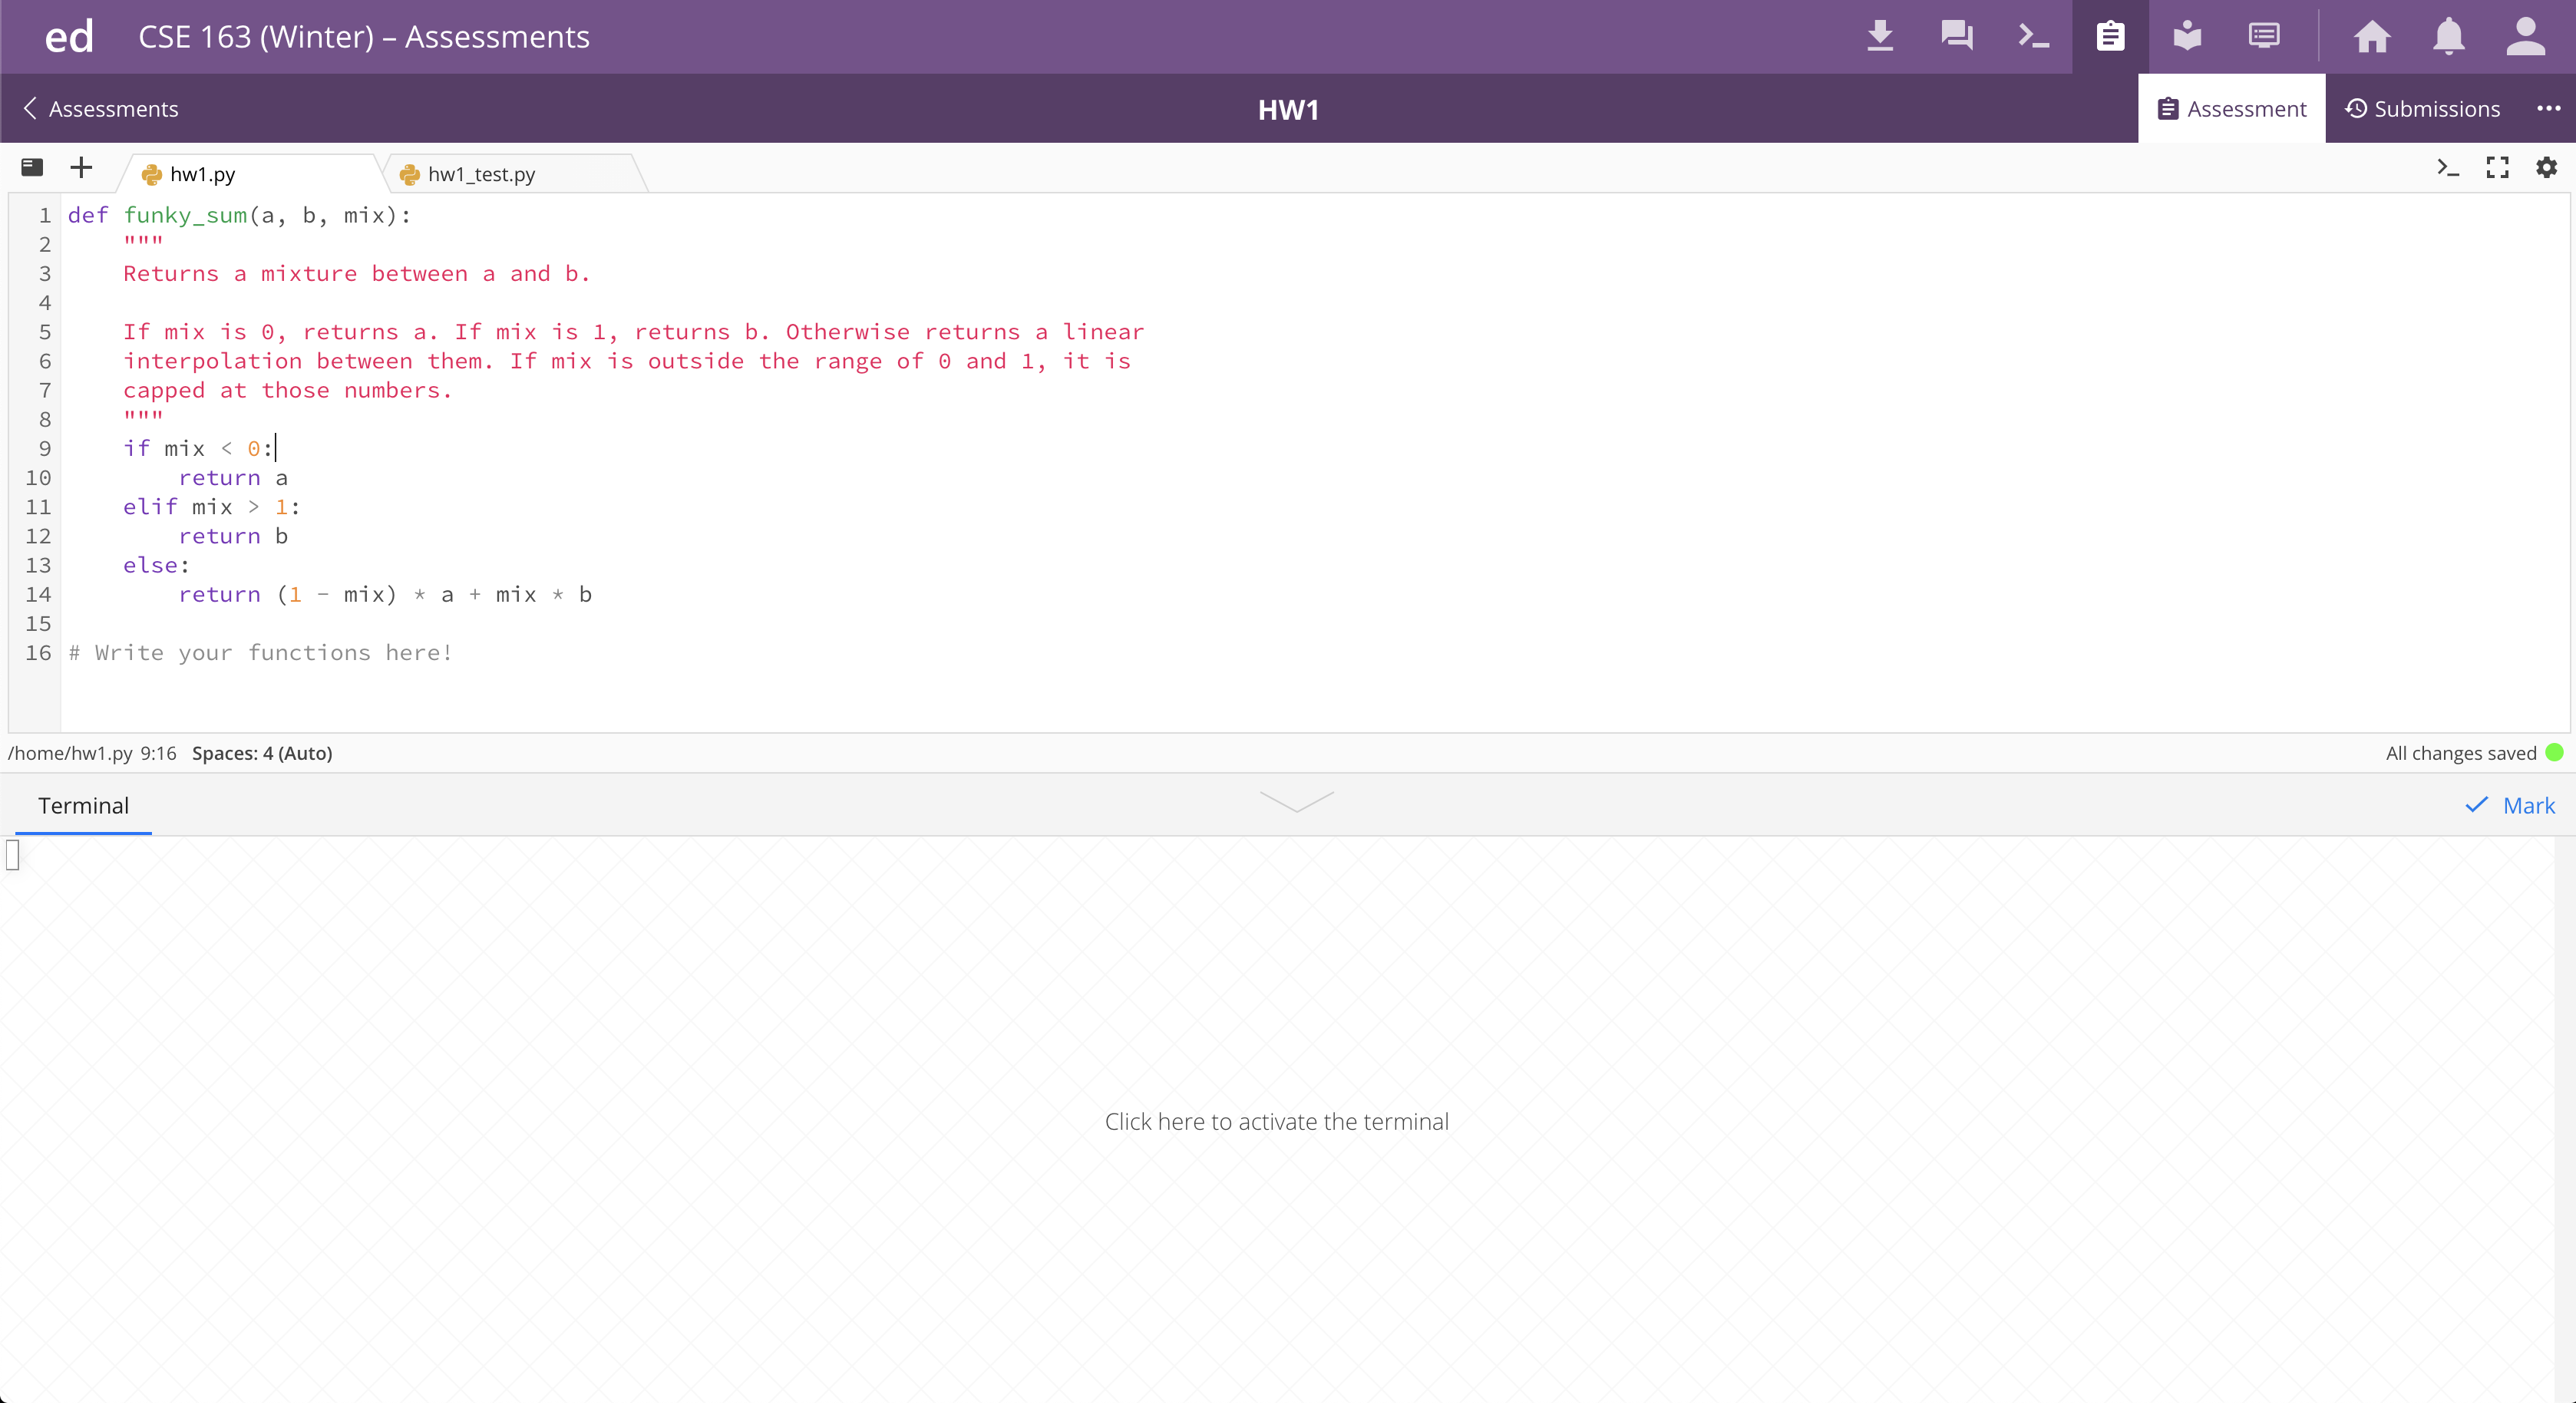This screenshot has height=1403, width=2576.
Task: Click line number 9 in gutter
Action: pos(44,448)
